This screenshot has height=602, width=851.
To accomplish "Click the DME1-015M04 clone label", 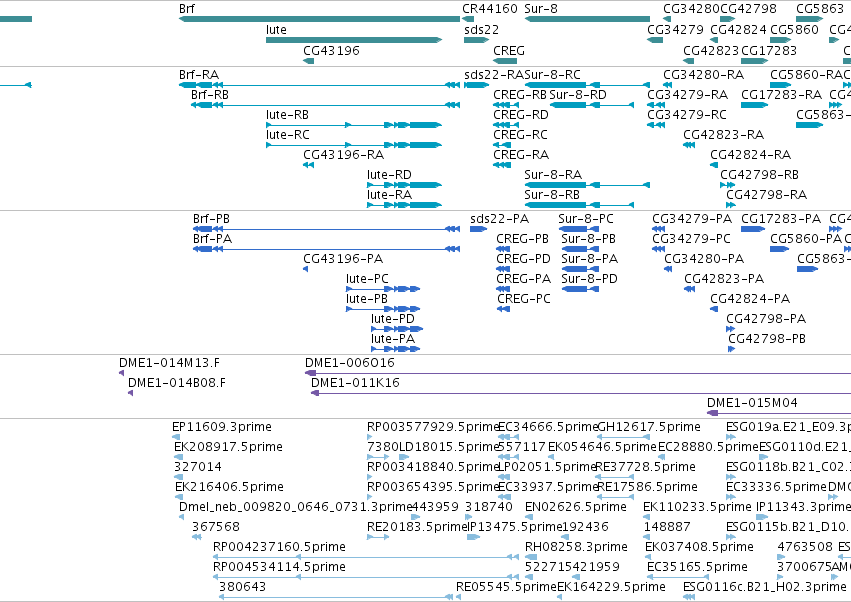I will click(752, 403).
